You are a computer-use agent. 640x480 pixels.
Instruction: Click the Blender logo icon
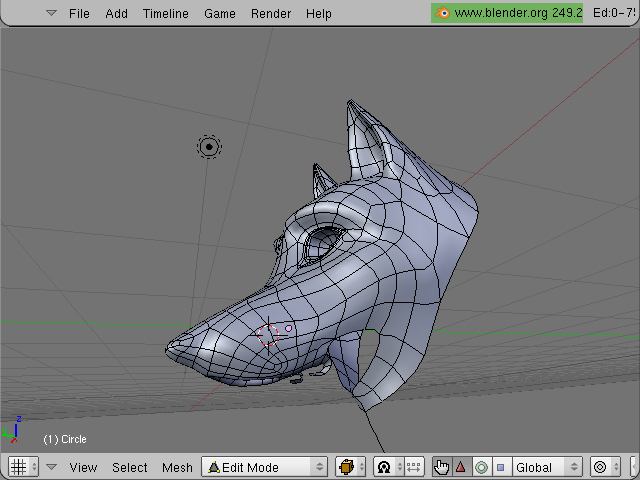click(443, 13)
